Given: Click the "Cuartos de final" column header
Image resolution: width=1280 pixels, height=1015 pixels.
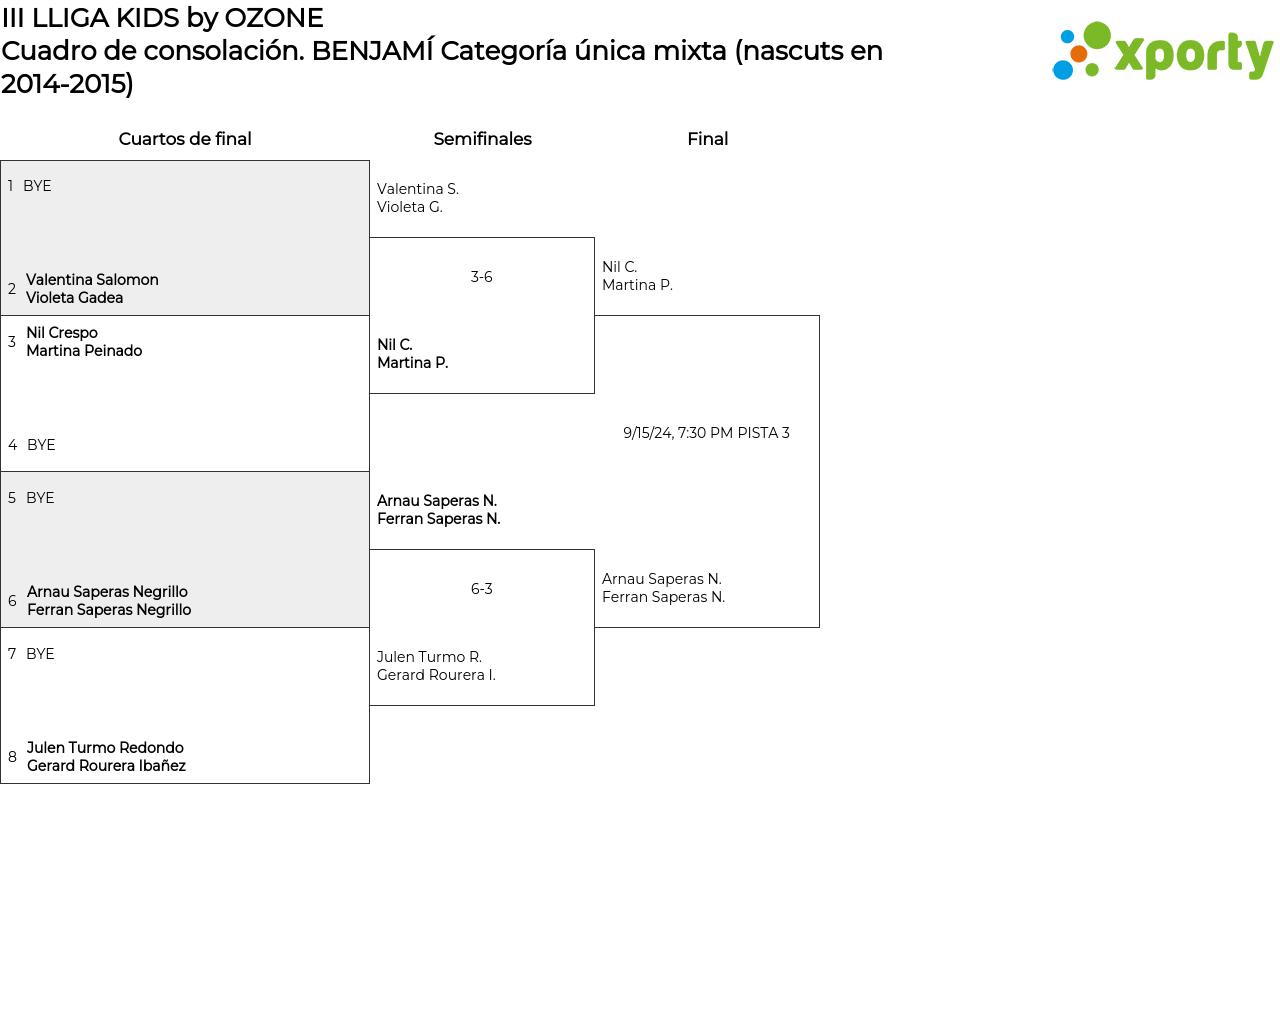Looking at the screenshot, I should click(x=185, y=139).
